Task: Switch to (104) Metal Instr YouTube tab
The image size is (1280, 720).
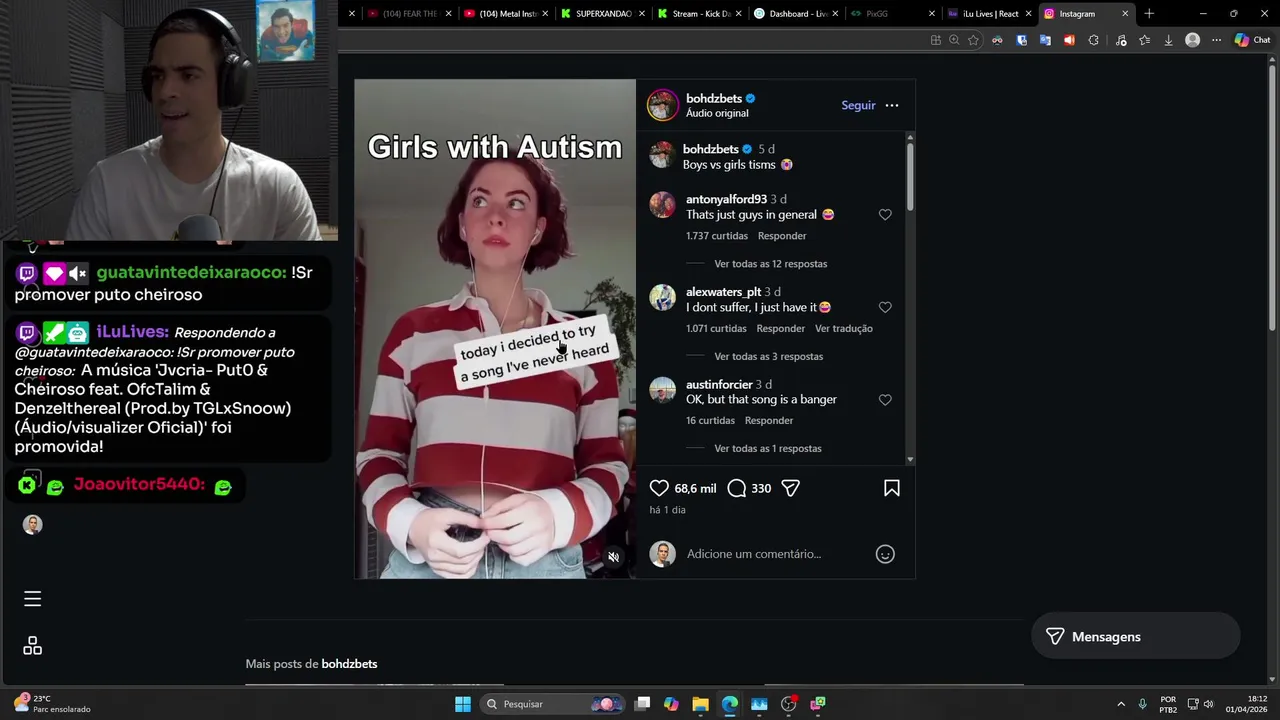Action: [x=506, y=14]
